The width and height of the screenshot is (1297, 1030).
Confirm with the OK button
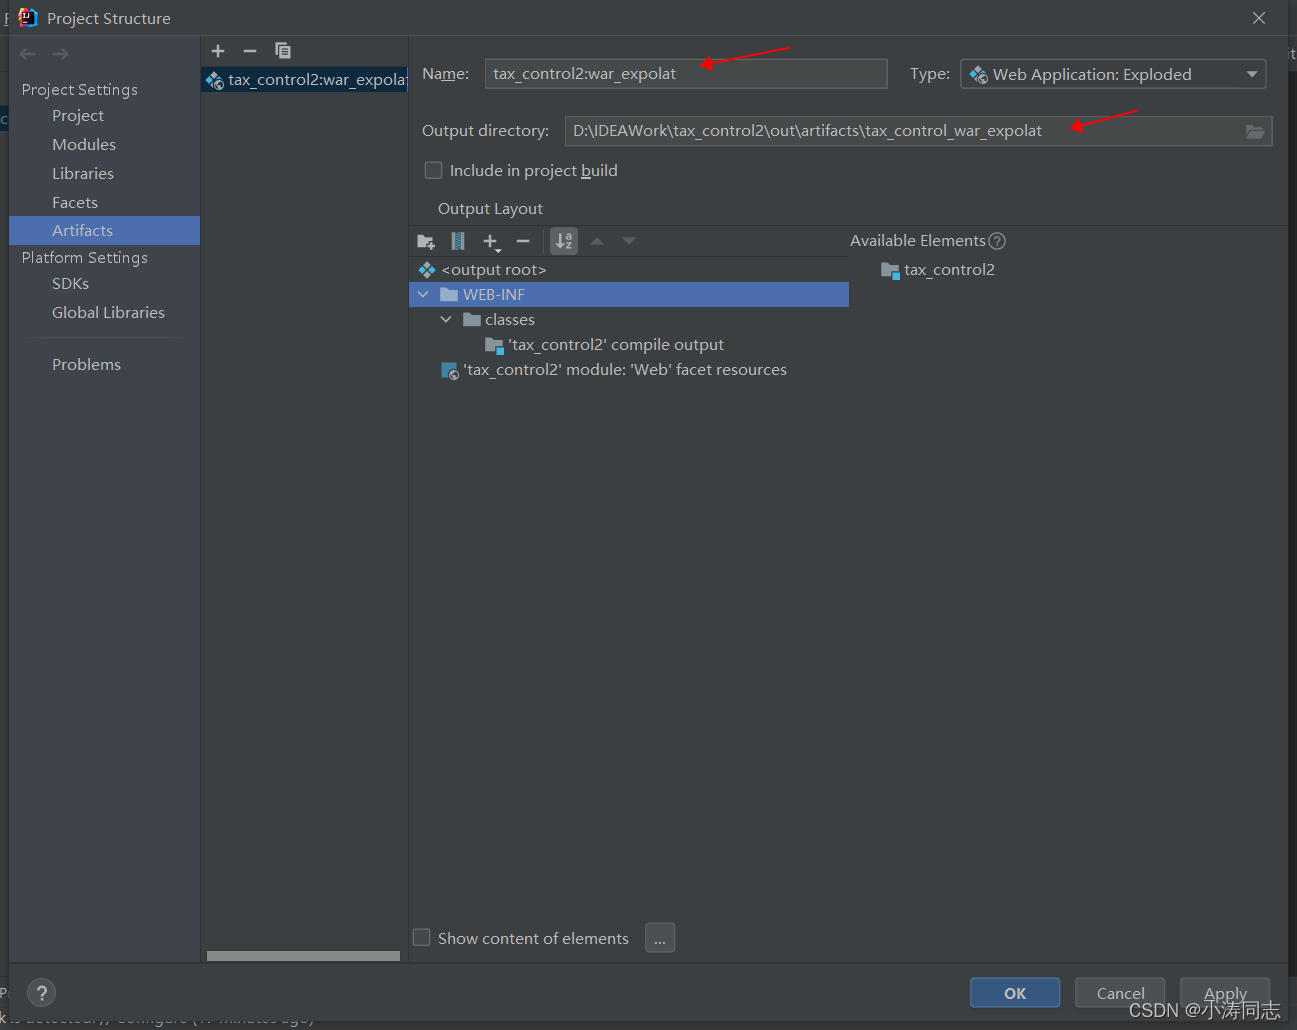[x=1015, y=993]
